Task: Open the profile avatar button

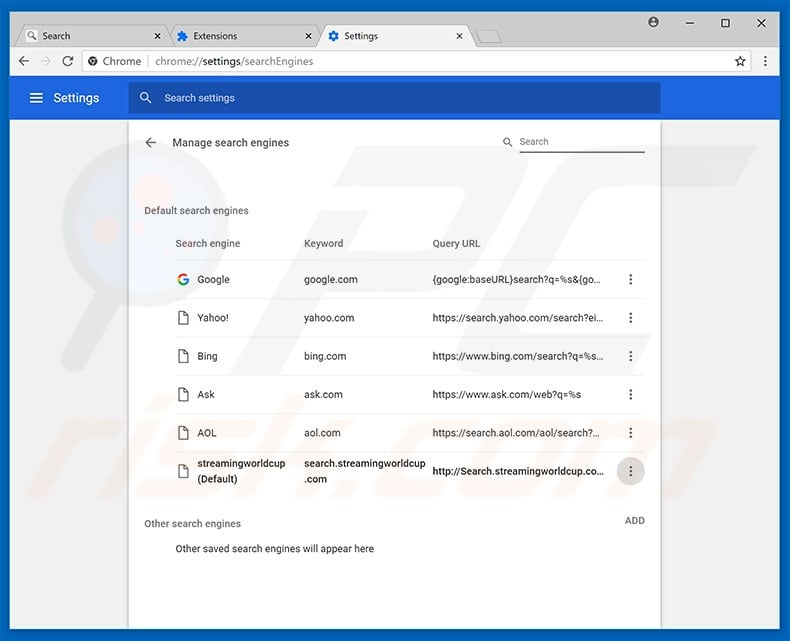Action: coord(653,22)
